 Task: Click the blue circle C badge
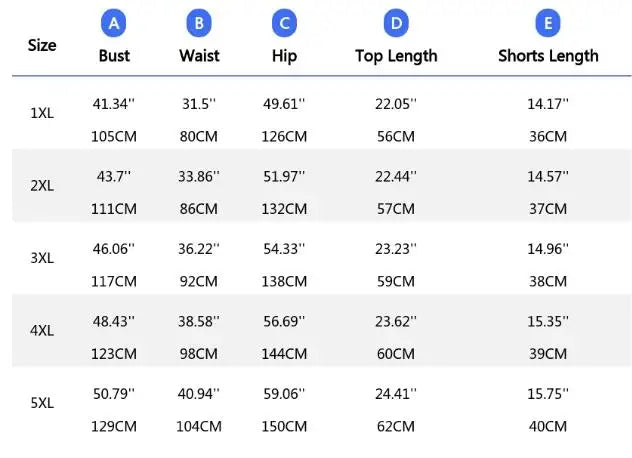[x=284, y=23]
